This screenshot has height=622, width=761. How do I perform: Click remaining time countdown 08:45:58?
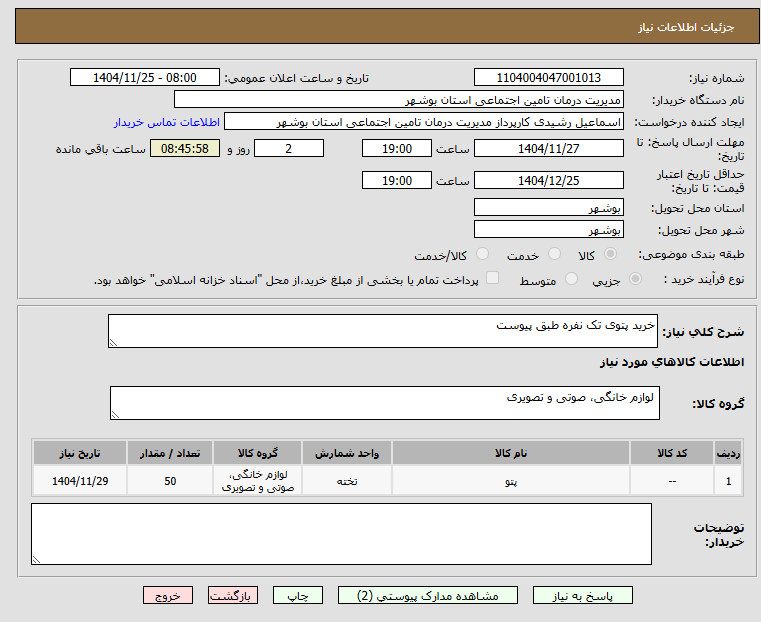click(185, 148)
